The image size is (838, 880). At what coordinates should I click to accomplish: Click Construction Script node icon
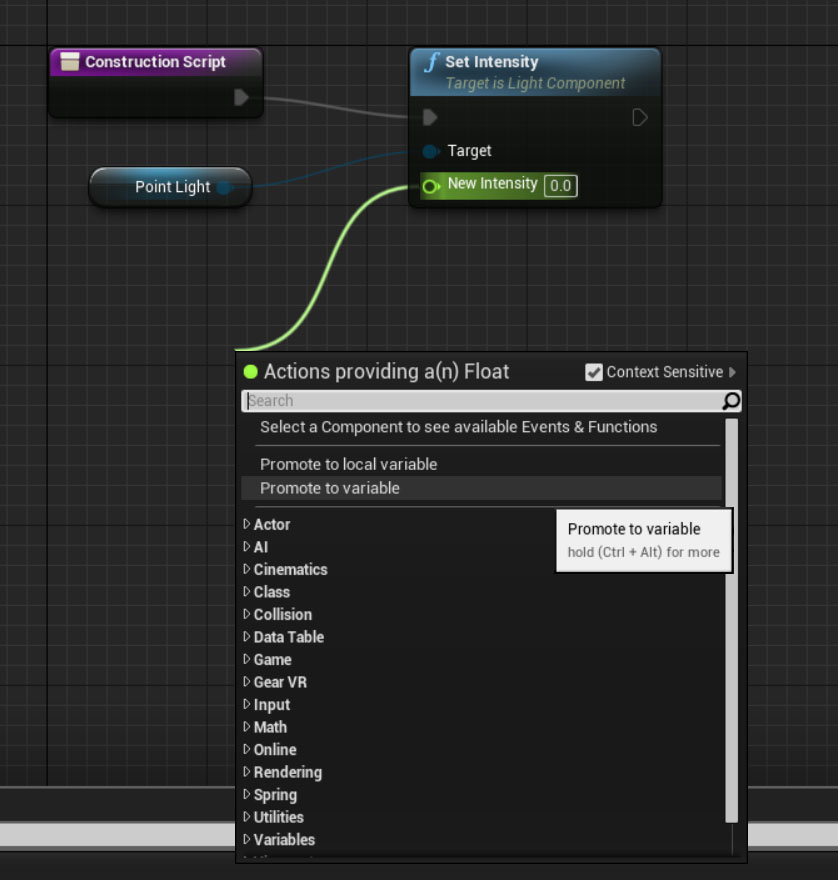(x=70, y=62)
